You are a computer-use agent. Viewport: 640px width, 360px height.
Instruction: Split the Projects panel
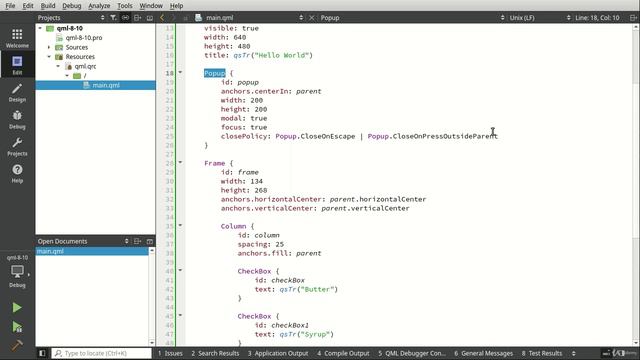point(138,18)
